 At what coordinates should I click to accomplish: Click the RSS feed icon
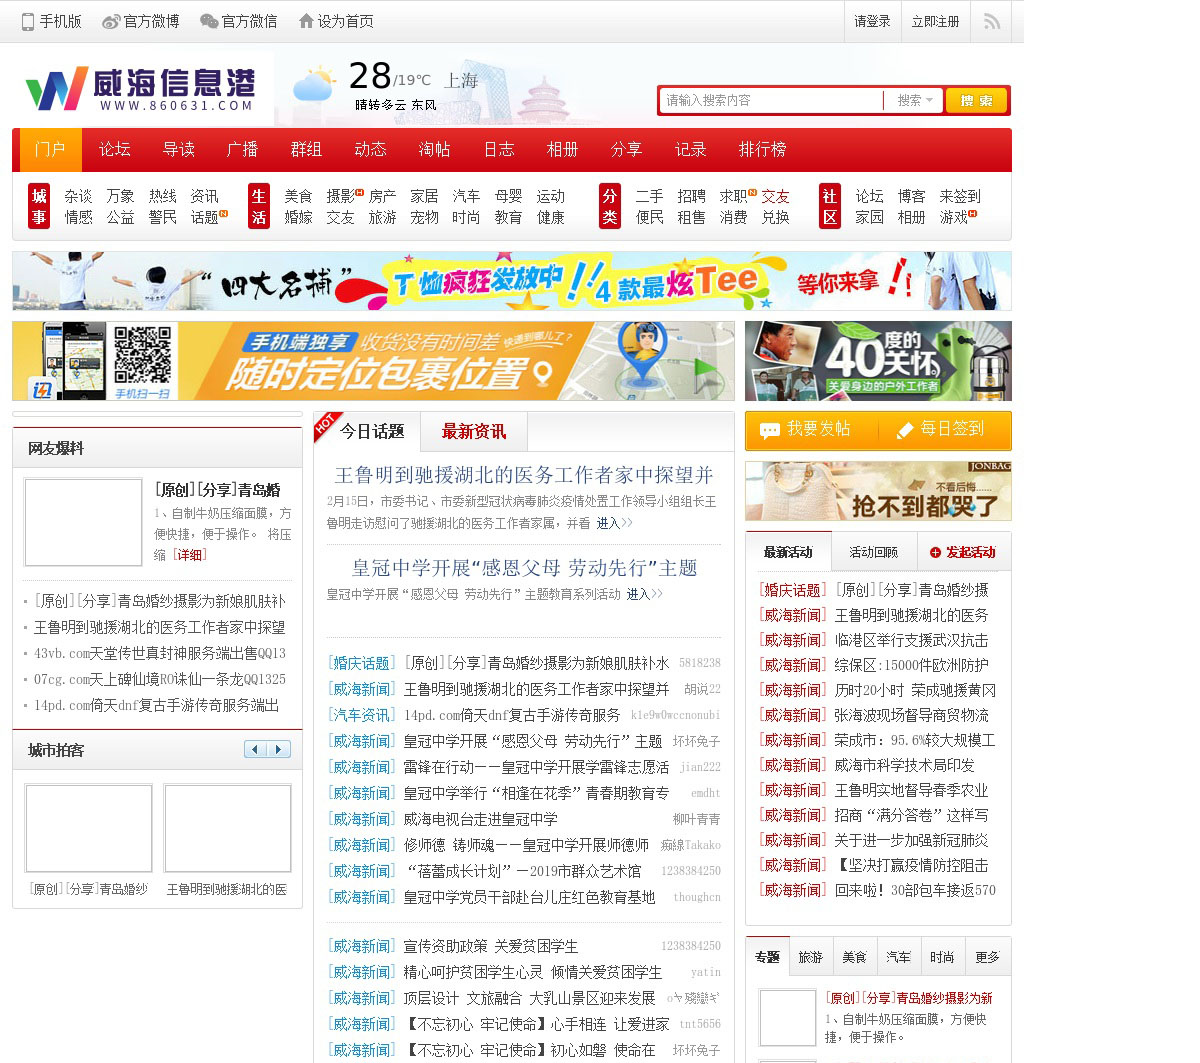click(991, 21)
